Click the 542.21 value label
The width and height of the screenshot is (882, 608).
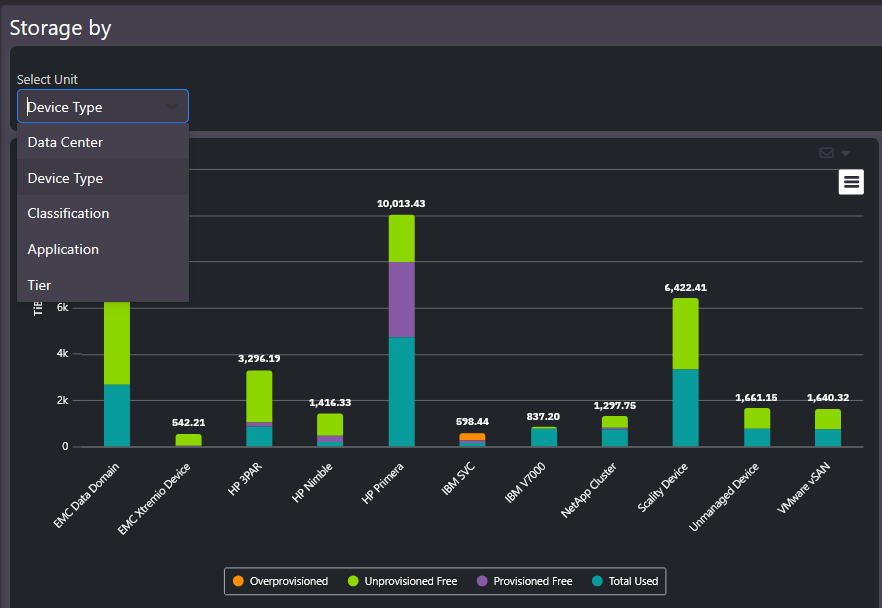click(188, 422)
